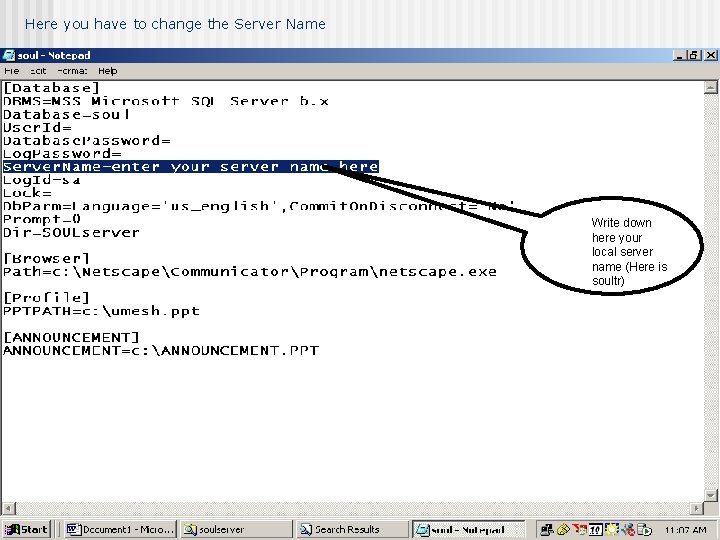Click the soul - Notepad taskbar button
This screenshot has height=540, width=720.
(x=468, y=529)
